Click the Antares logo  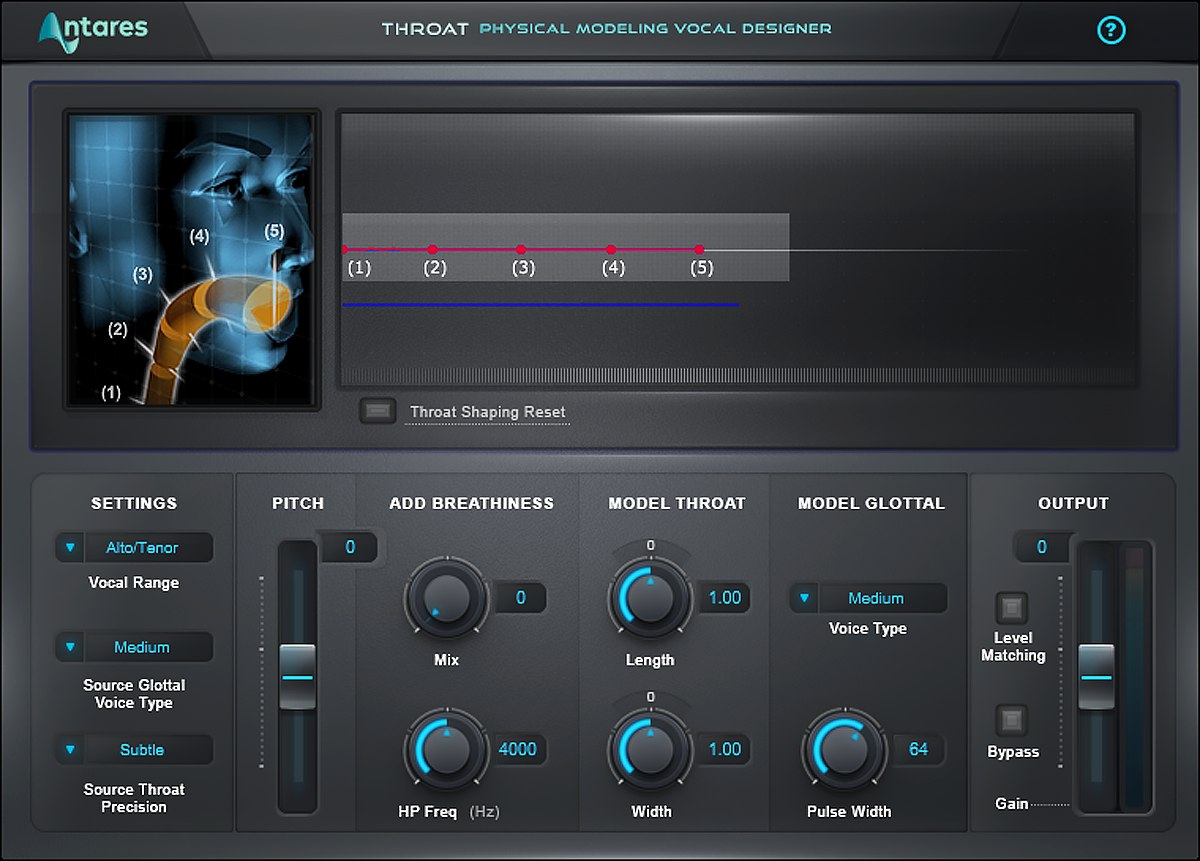(x=93, y=28)
